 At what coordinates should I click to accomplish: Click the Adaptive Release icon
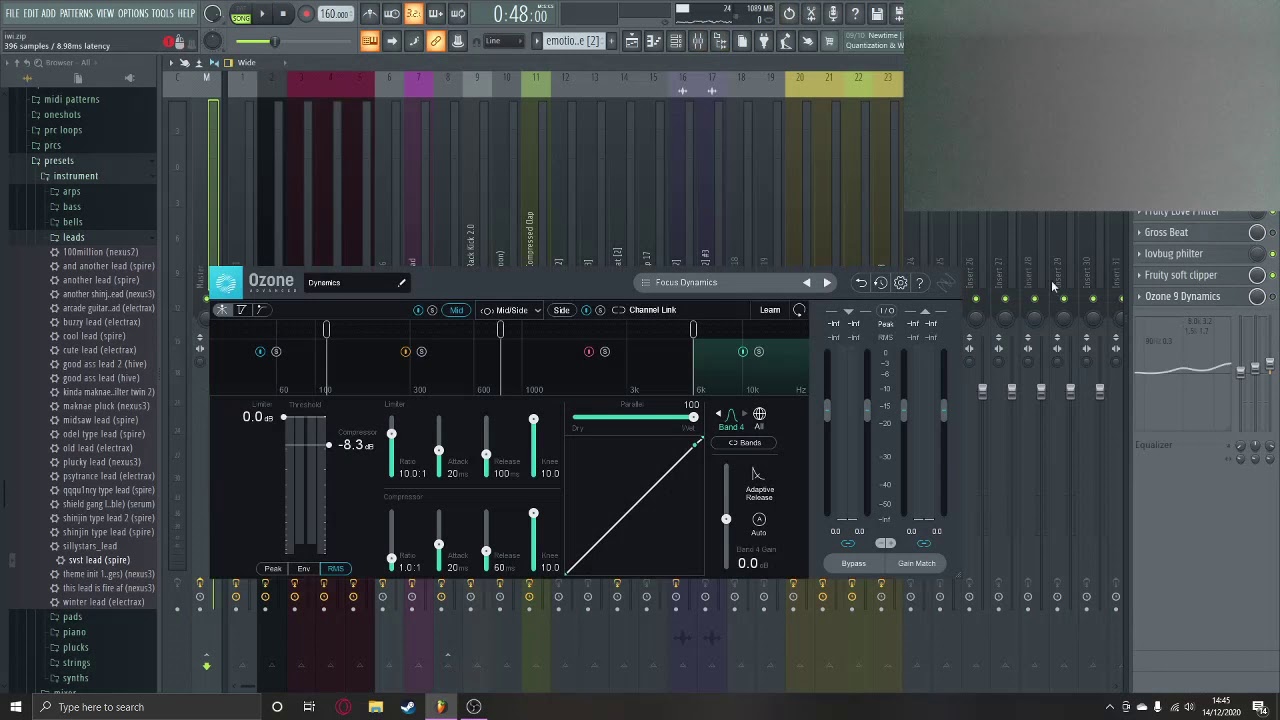tap(758, 475)
